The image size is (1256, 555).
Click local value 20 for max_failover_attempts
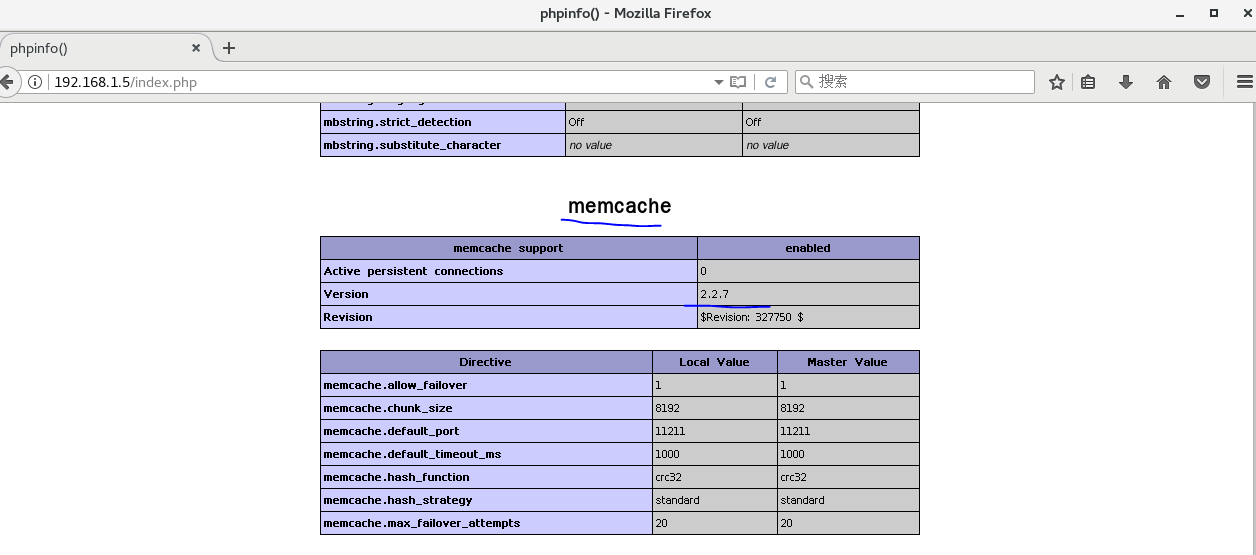(x=662, y=523)
